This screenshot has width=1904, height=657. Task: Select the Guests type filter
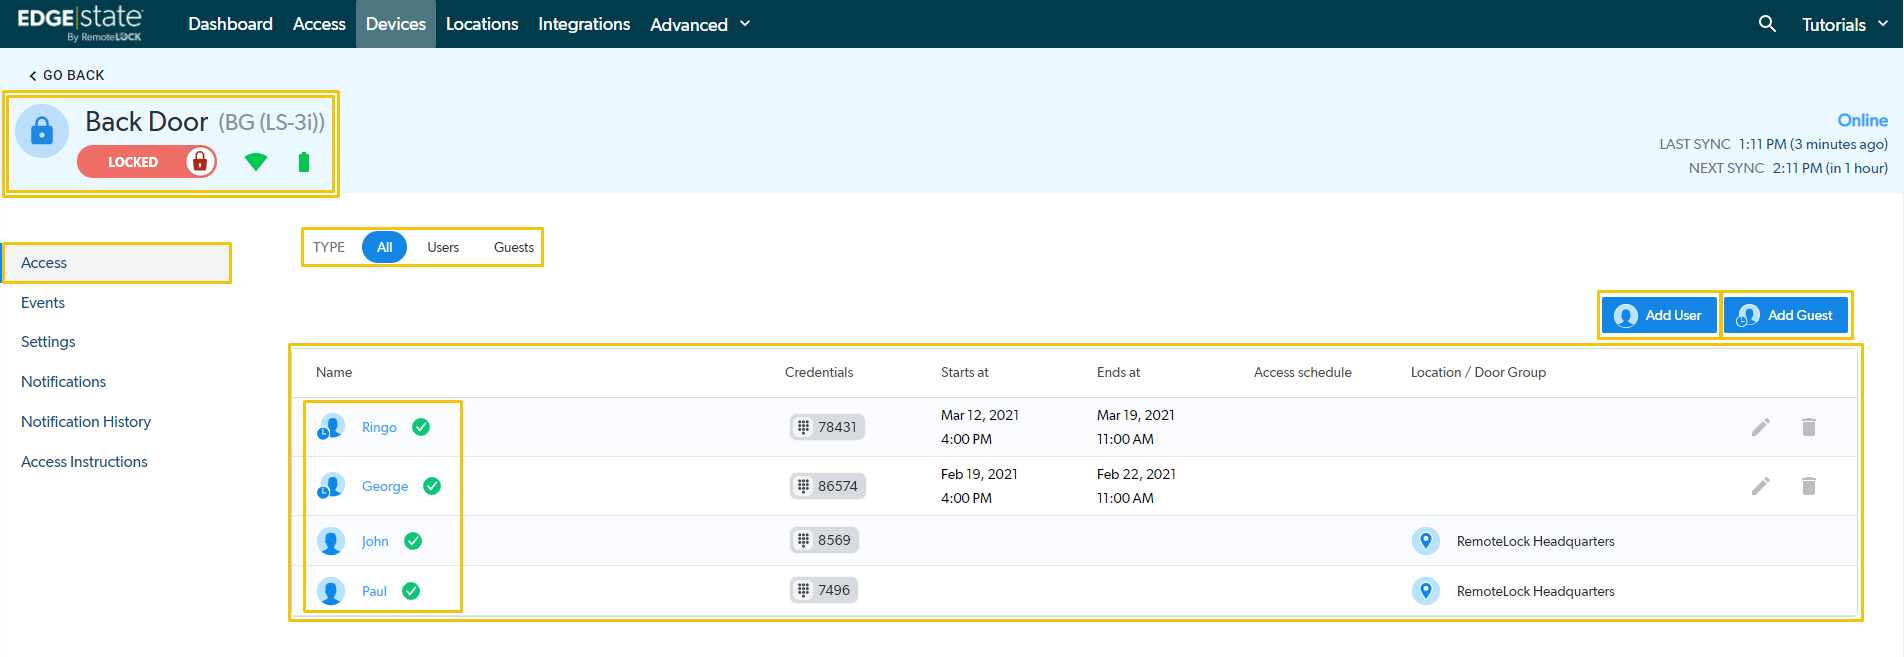(513, 247)
